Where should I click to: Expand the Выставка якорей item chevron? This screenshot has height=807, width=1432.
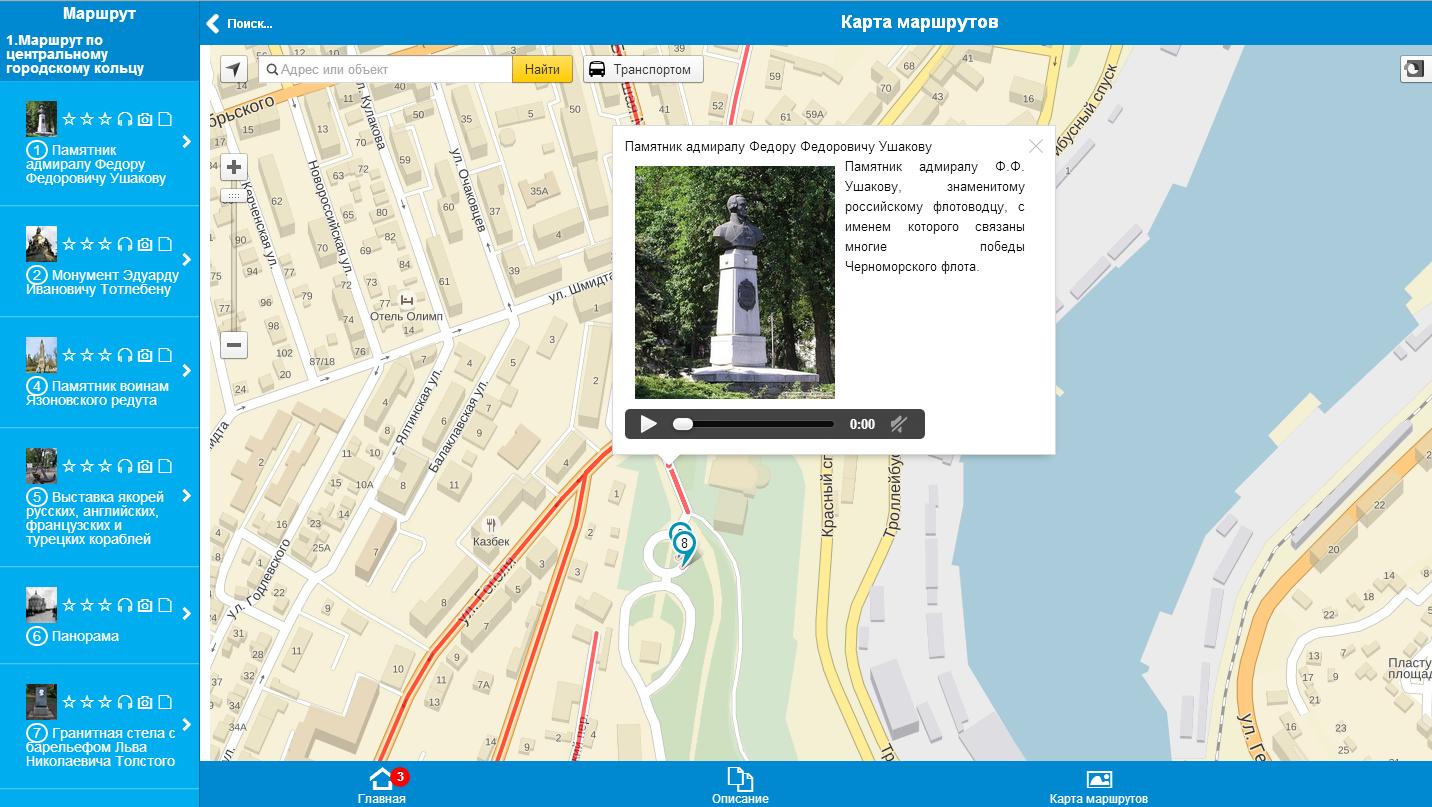[187, 496]
